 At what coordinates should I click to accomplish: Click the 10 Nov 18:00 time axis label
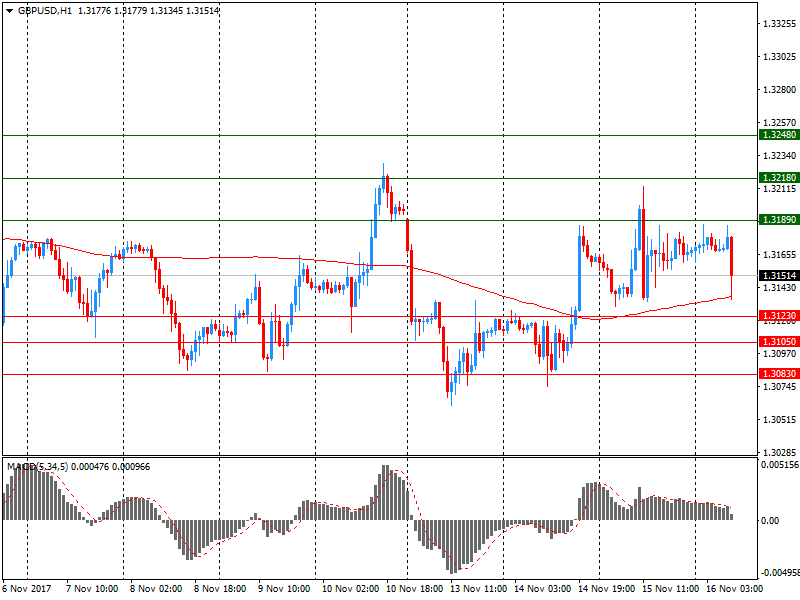pyautogui.click(x=414, y=589)
